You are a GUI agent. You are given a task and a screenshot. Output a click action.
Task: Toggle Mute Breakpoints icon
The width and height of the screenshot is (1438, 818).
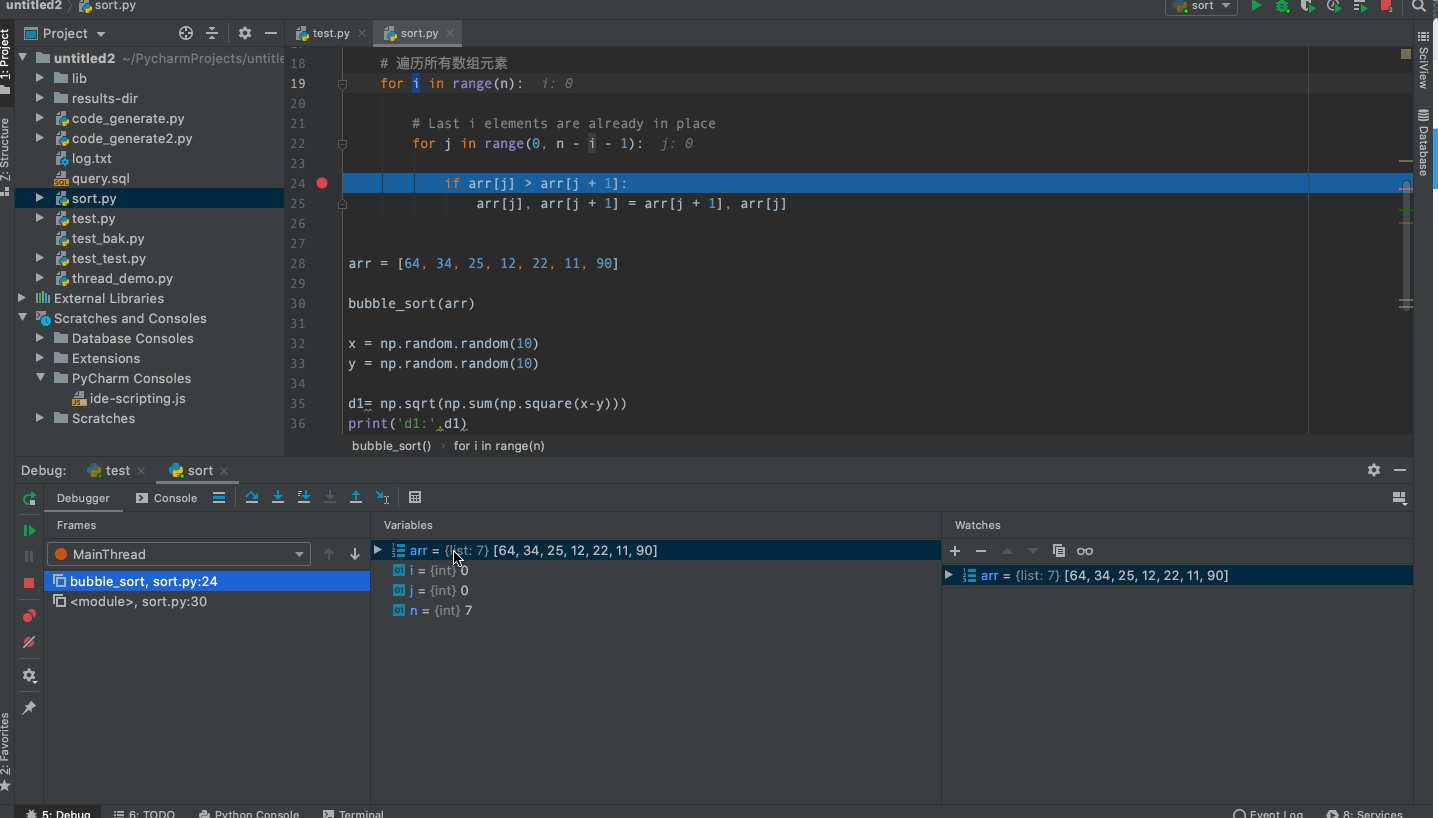29,642
